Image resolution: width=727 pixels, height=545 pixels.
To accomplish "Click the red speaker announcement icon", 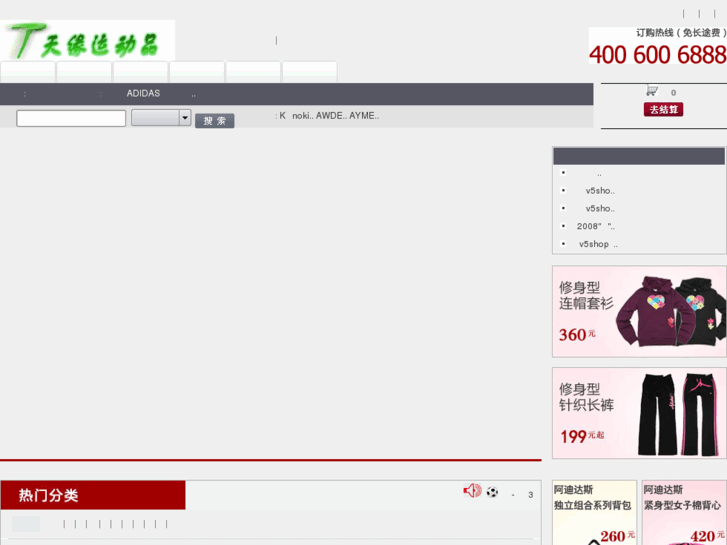I will pyautogui.click(x=472, y=491).
